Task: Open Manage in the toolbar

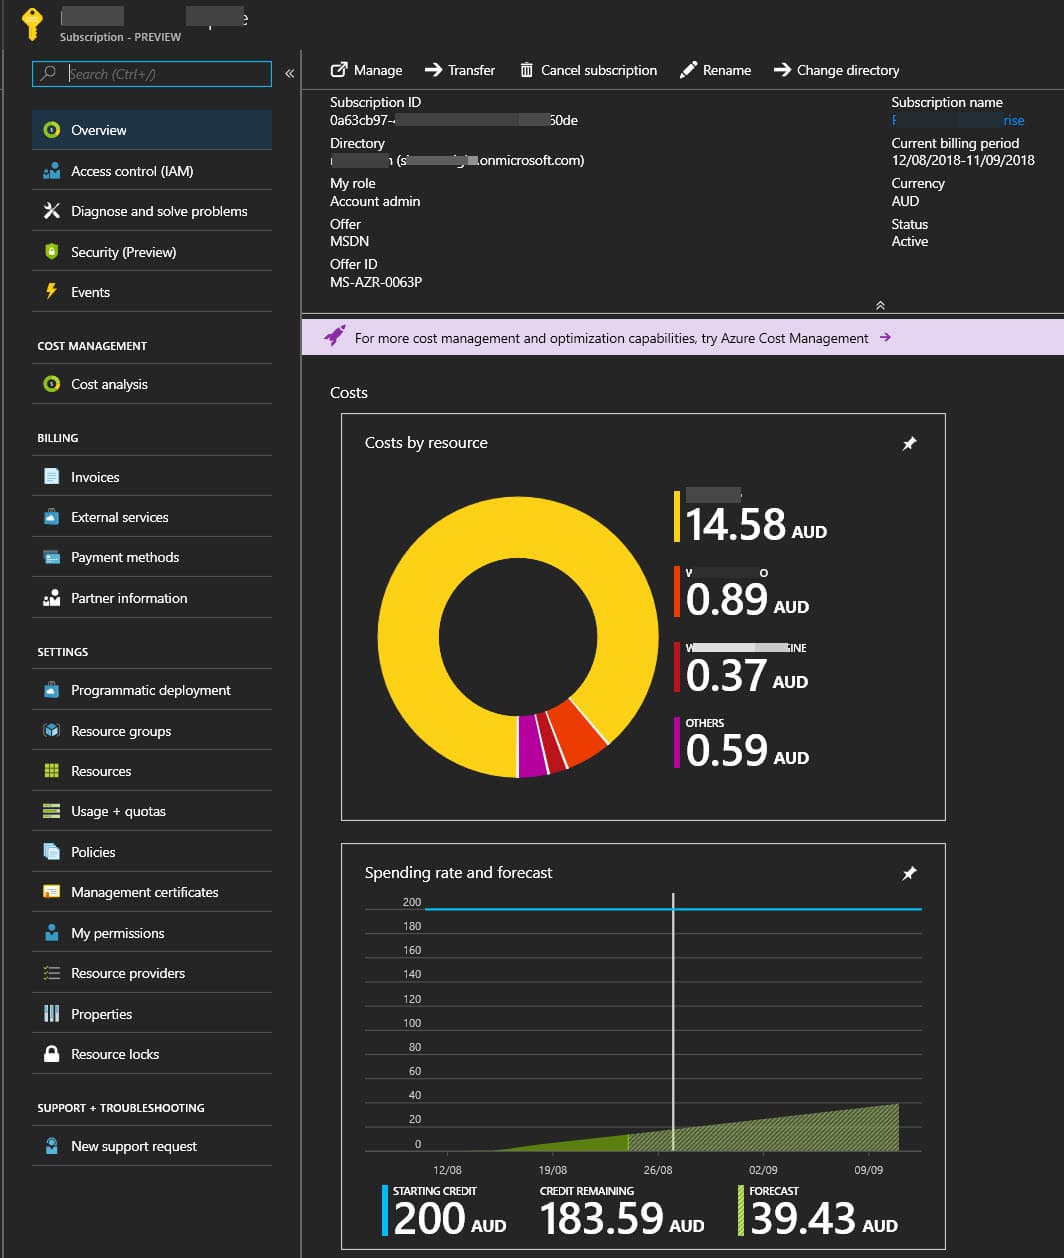Action: pos(366,70)
